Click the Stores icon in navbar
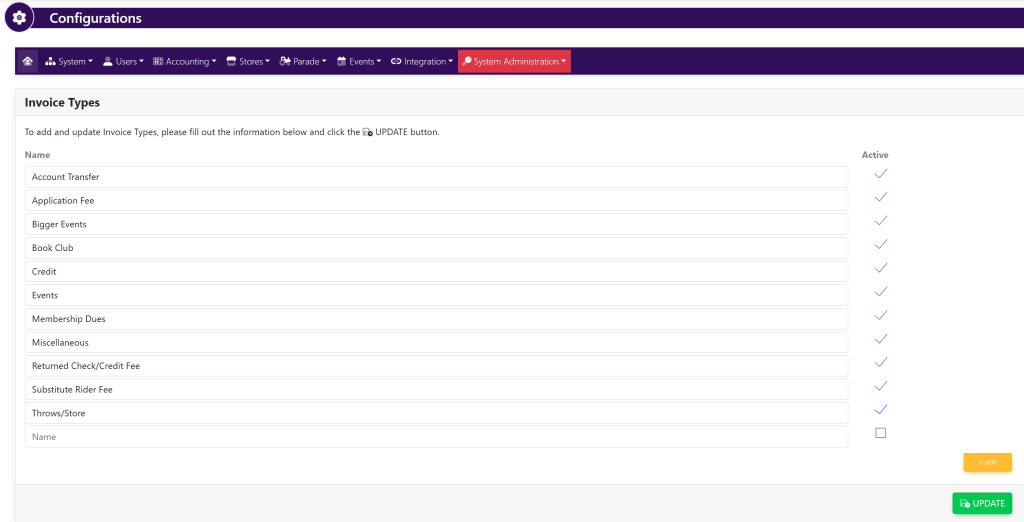1024x522 pixels. tap(231, 62)
